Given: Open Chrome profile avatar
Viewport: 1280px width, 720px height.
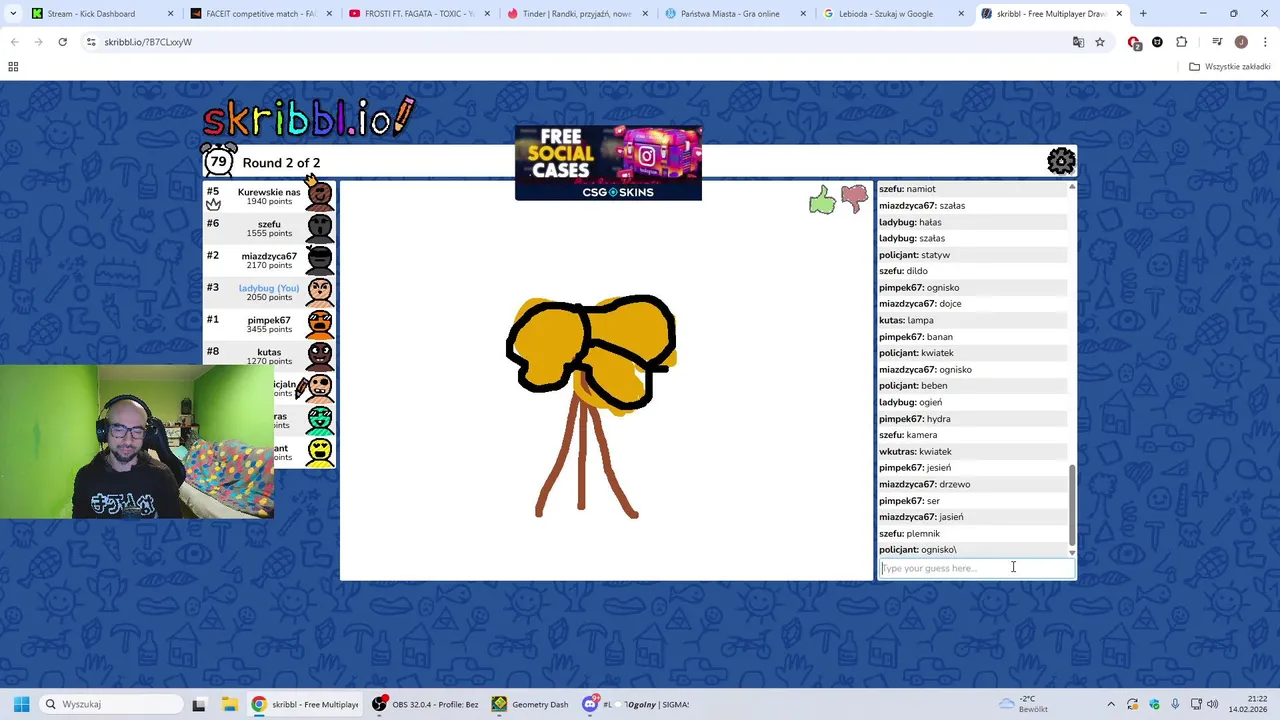Looking at the screenshot, I should click(x=1241, y=42).
